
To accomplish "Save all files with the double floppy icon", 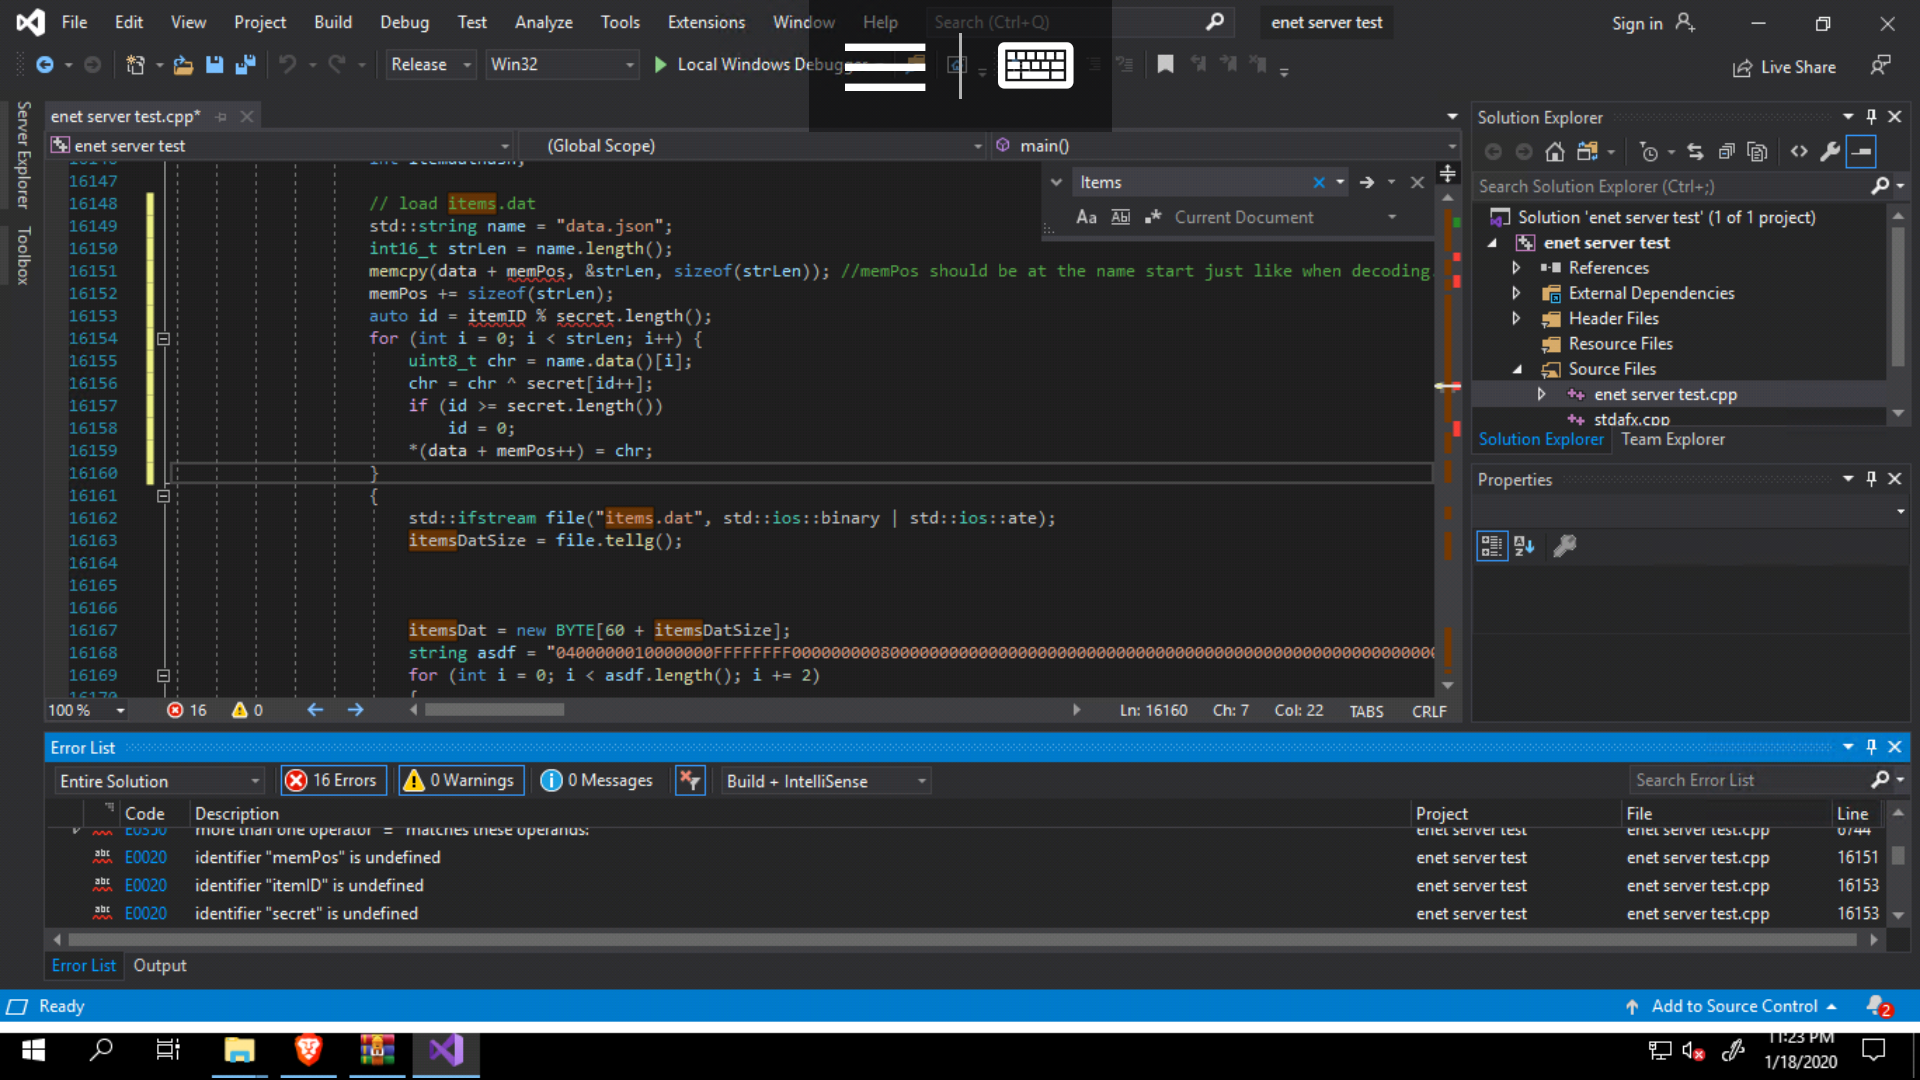I will tap(245, 65).
